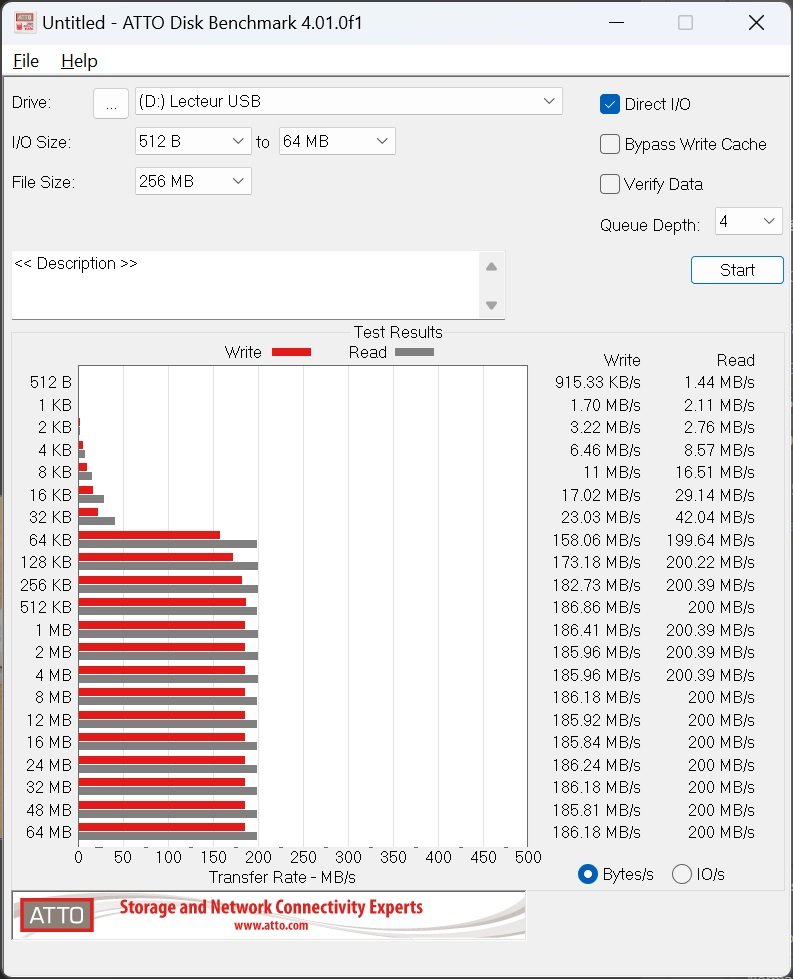Image resolution: width=793 pixels, height=979 pixels.
Task: Open the Drive dropdown showing Lecteur USB
Action: (x=348, y=101)
